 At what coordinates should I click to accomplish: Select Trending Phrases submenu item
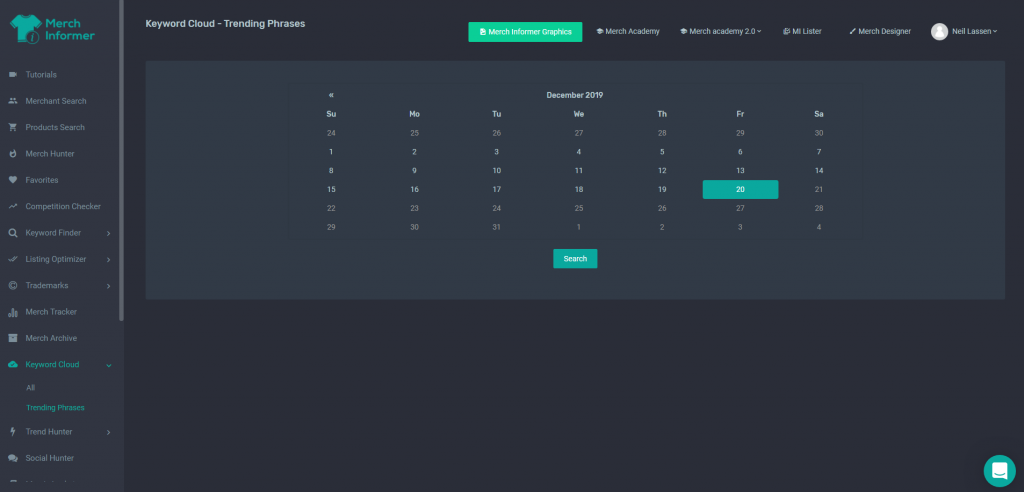click(55, 408)
